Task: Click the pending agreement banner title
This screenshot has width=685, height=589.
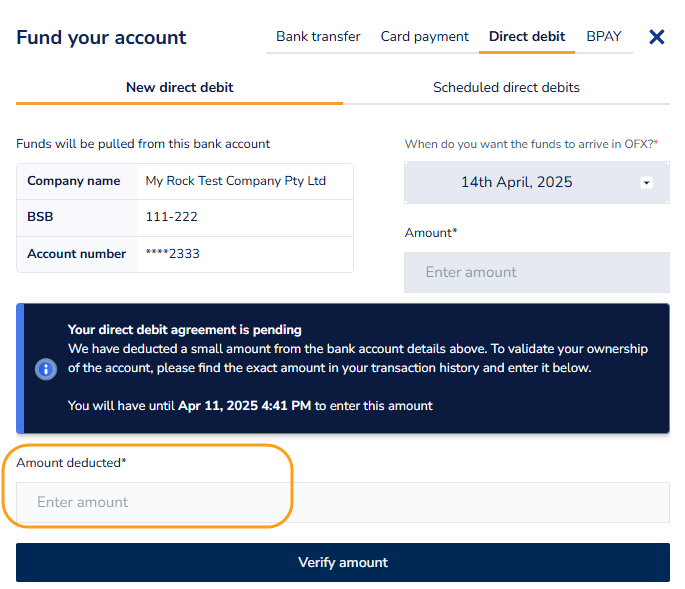Action: [184, 329]
